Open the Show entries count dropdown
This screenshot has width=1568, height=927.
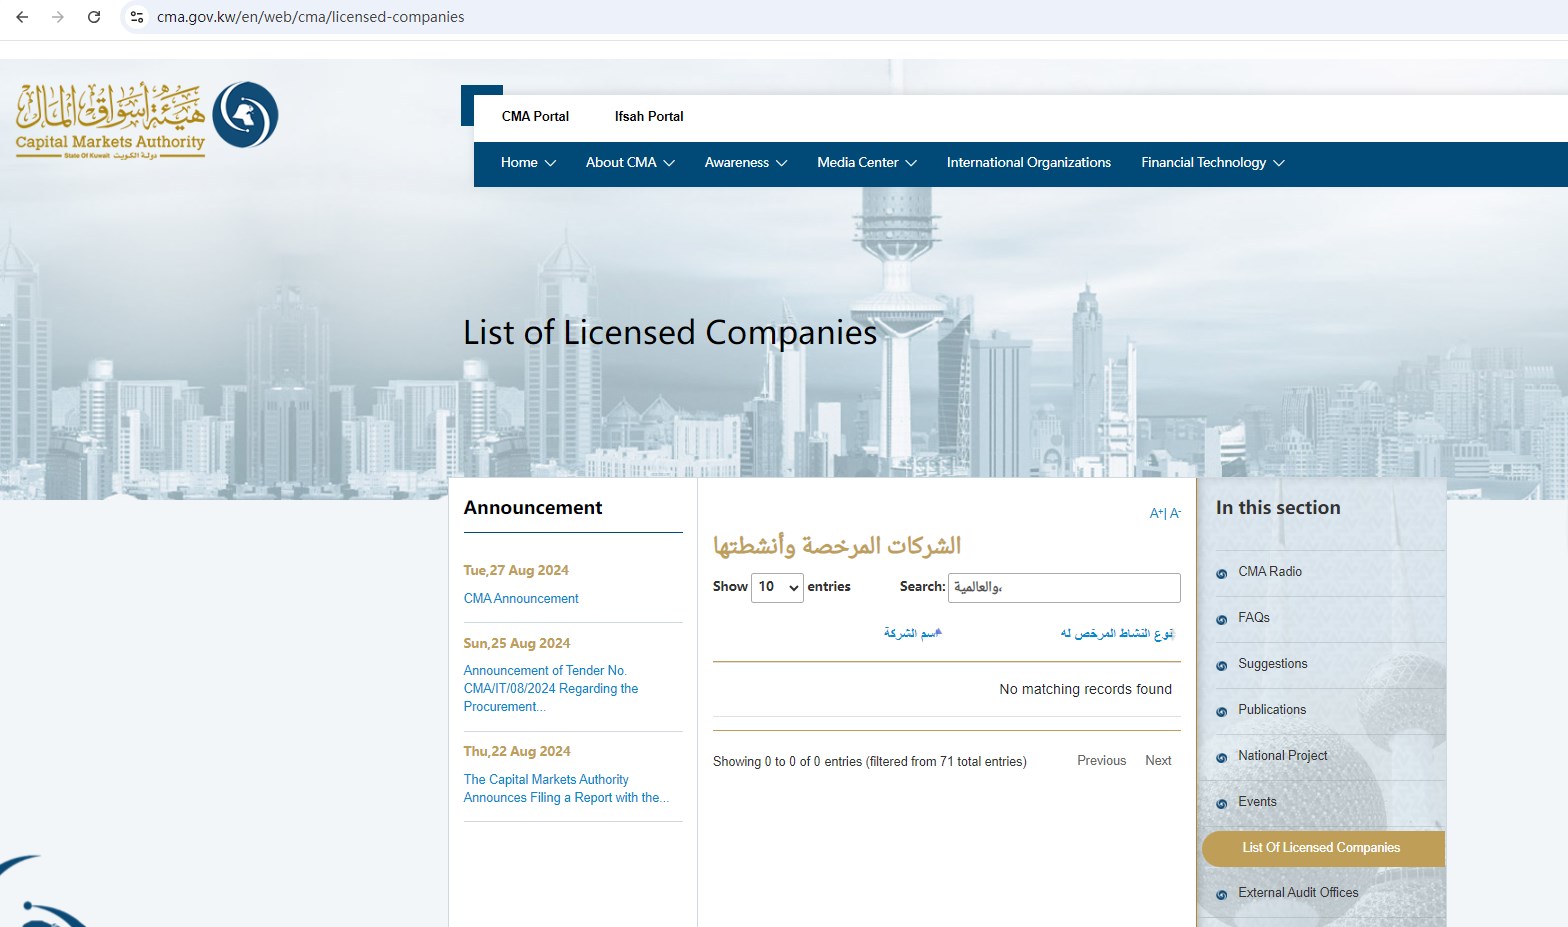coord(777,587)
